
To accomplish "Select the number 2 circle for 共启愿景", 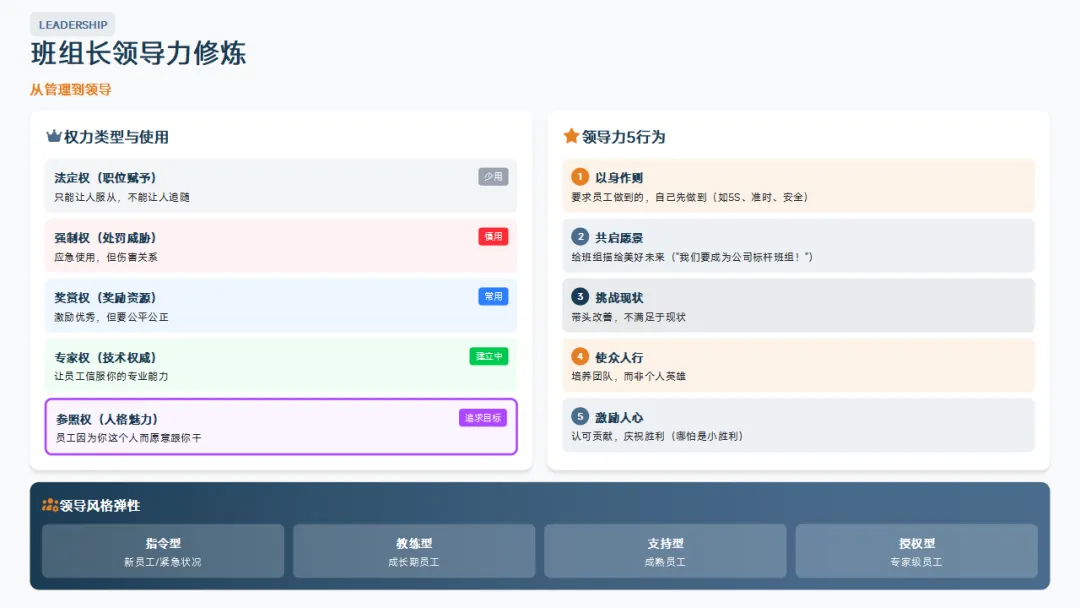I will [580, 237].
